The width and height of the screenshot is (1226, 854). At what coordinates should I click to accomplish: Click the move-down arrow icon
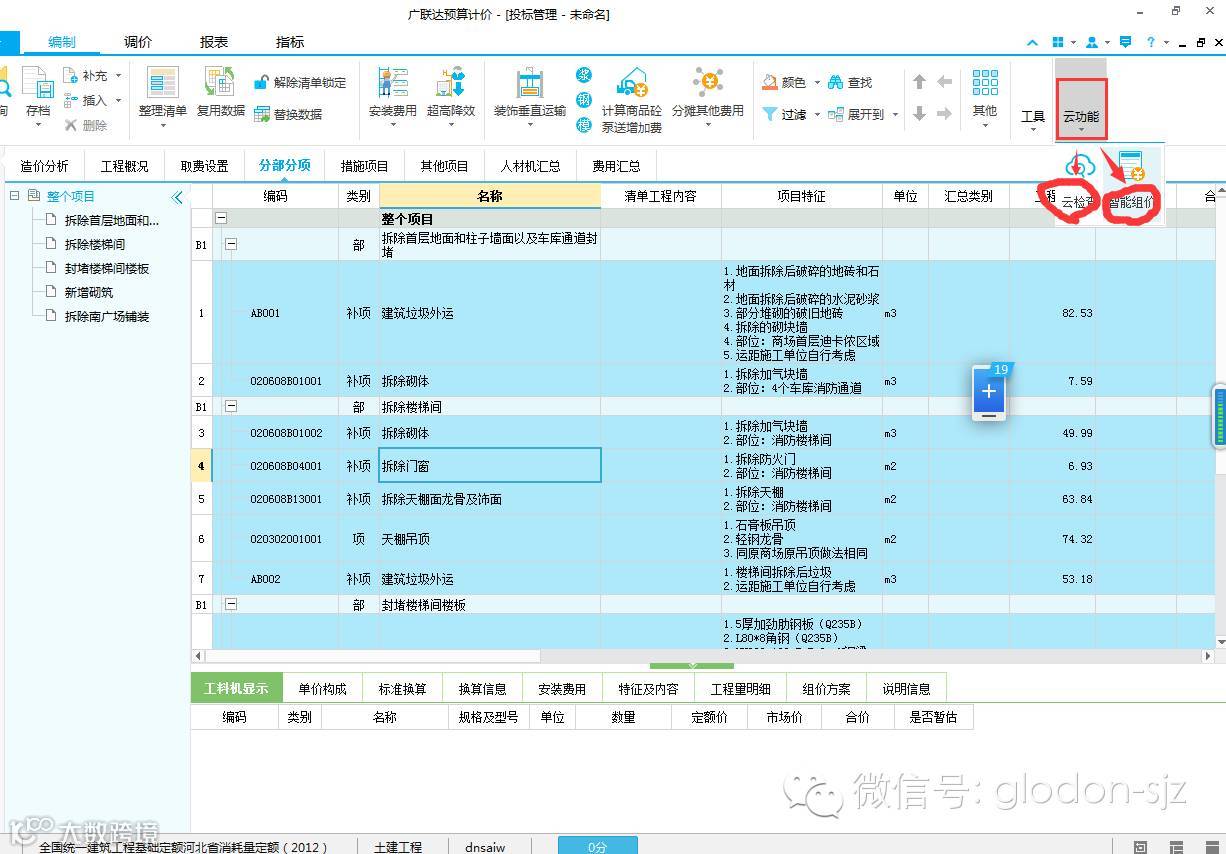(920, 114)
